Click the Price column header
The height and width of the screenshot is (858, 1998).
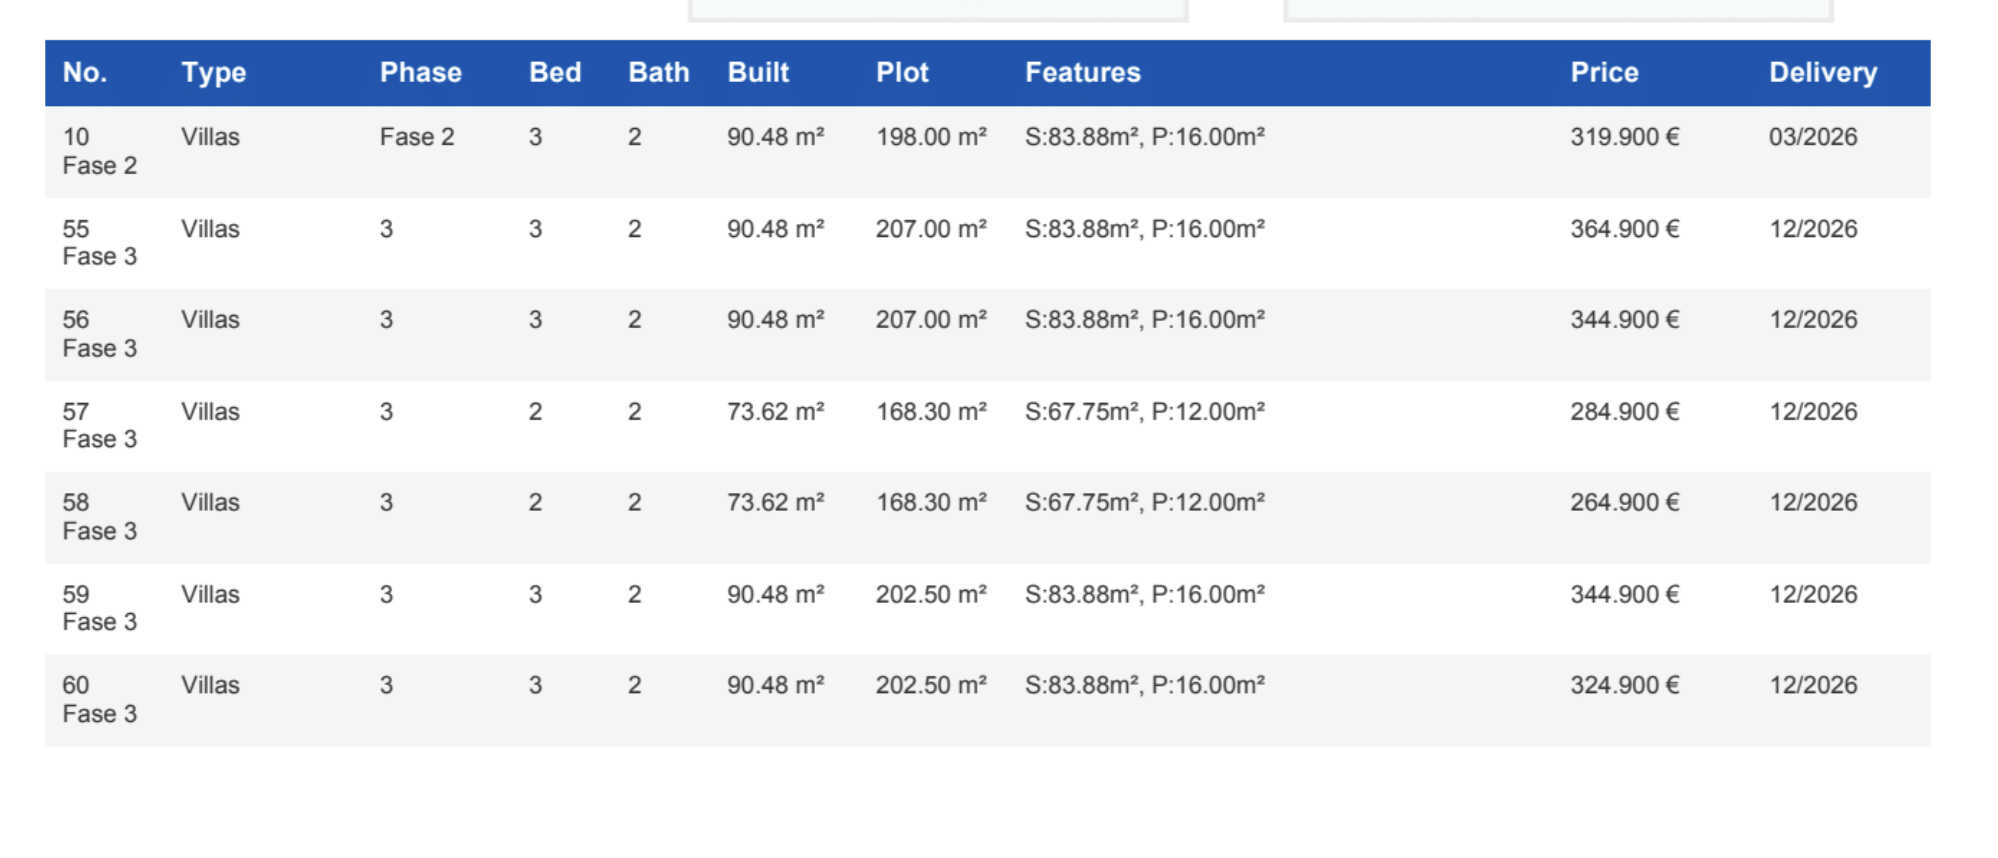(1604, 73)
